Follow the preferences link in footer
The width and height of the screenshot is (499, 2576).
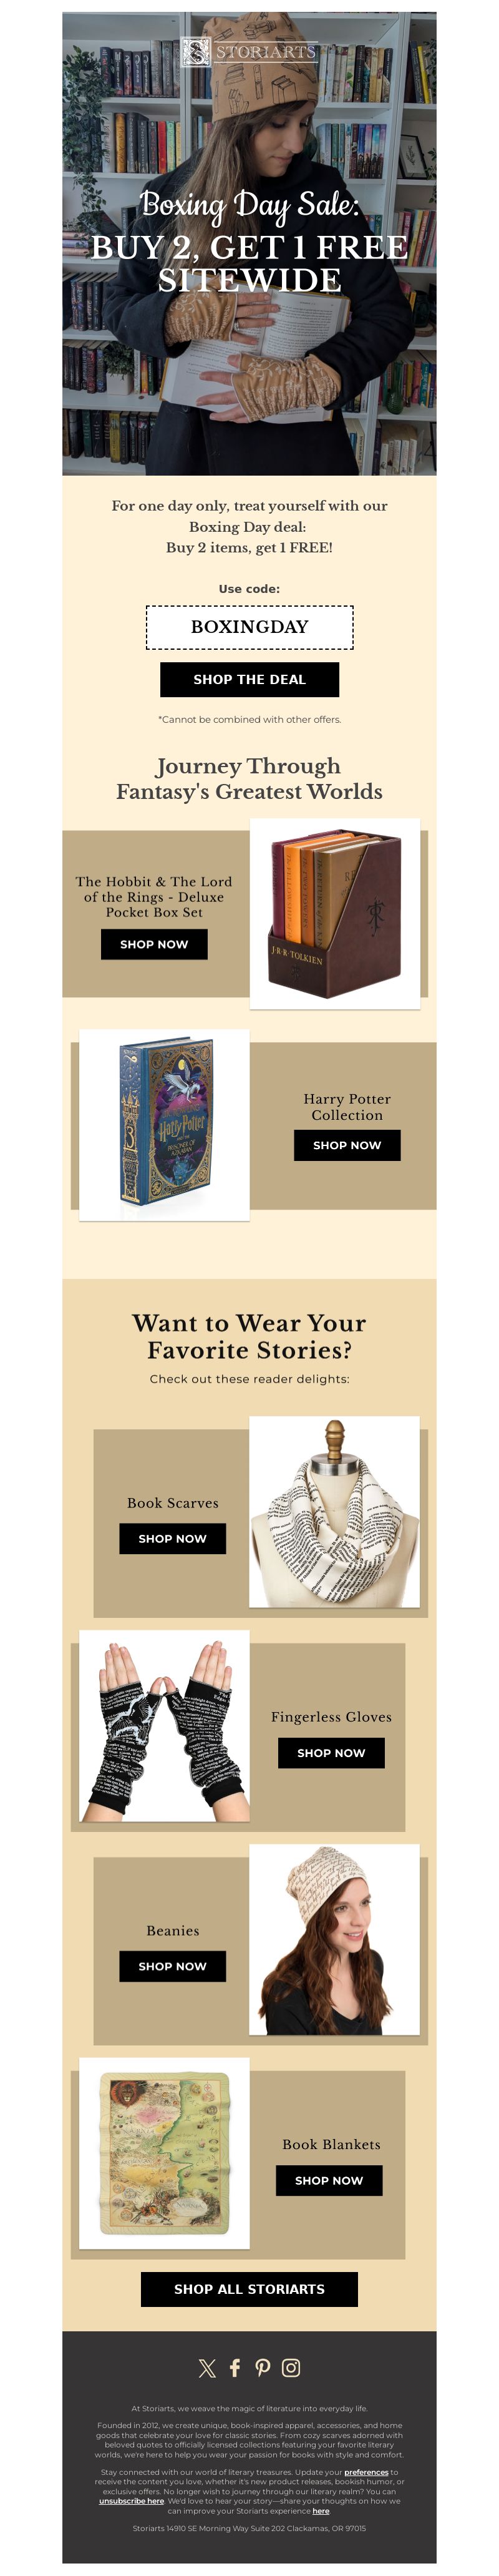pyautogui.click(x=366, y=2472)
